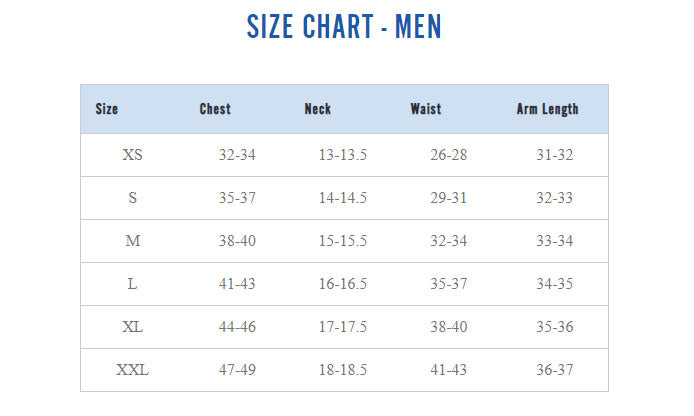Select the Waist column header
The height and width of the screenshot is (416, 694).
pos(426,109)
